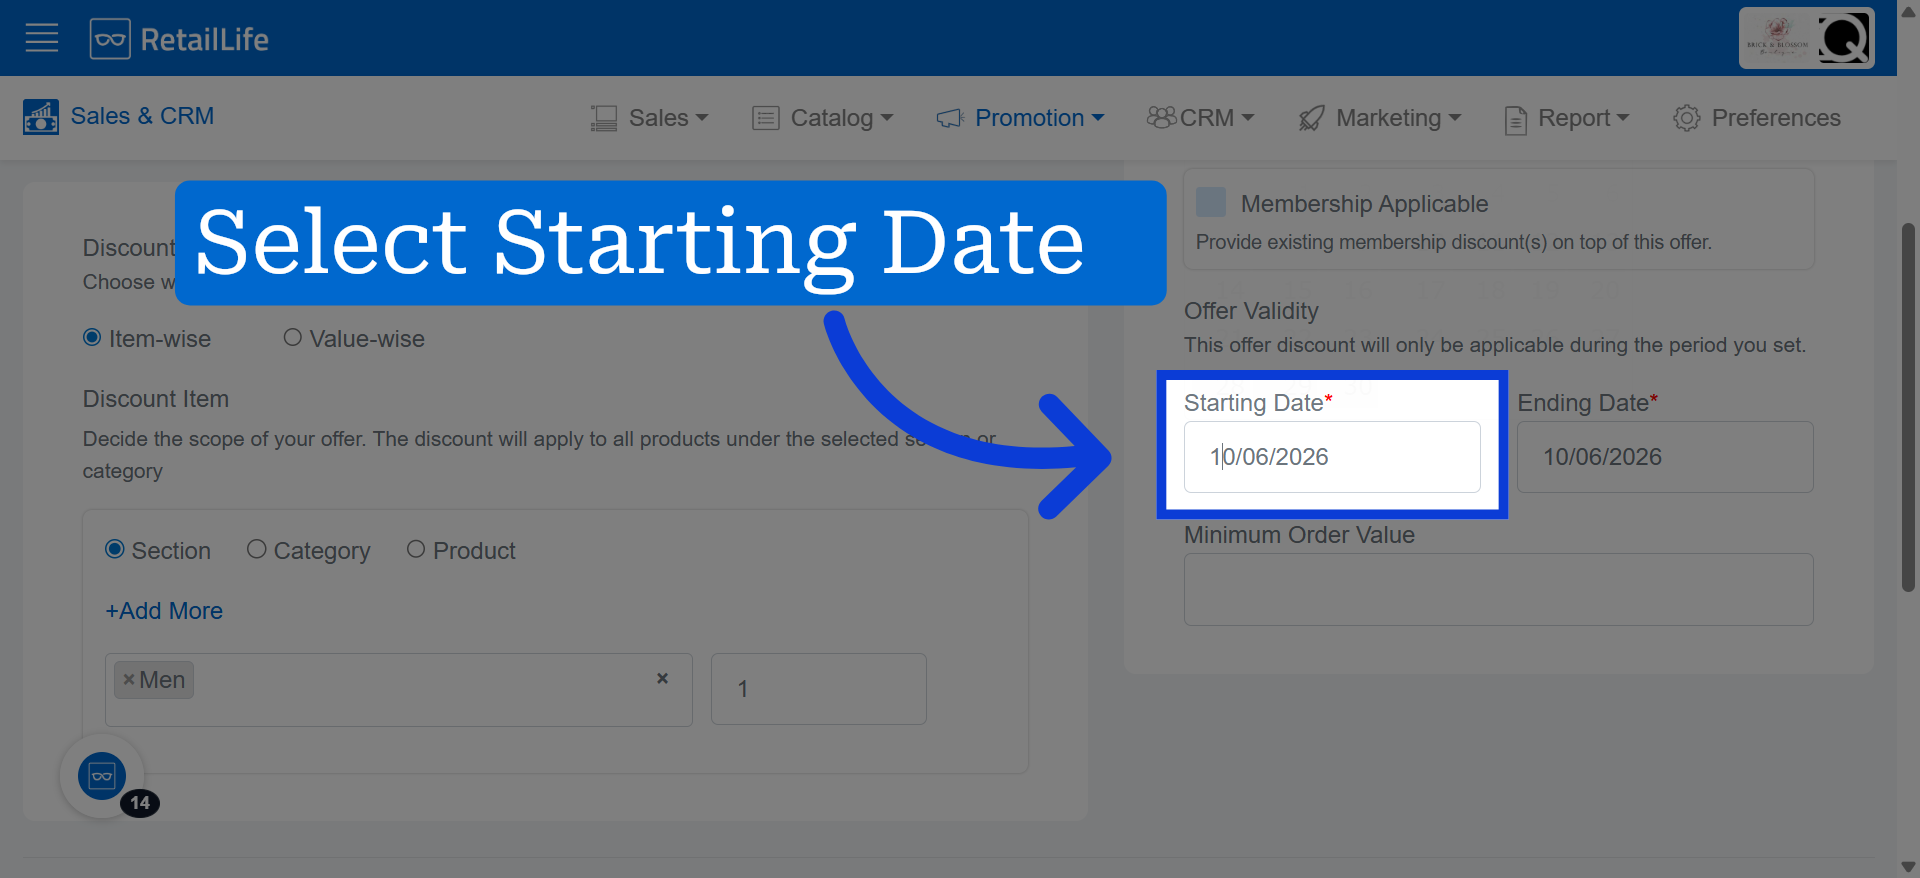Open the Preferences gear icon
The height and width of the screenshot is (878, 1920).
point(1686,118)
